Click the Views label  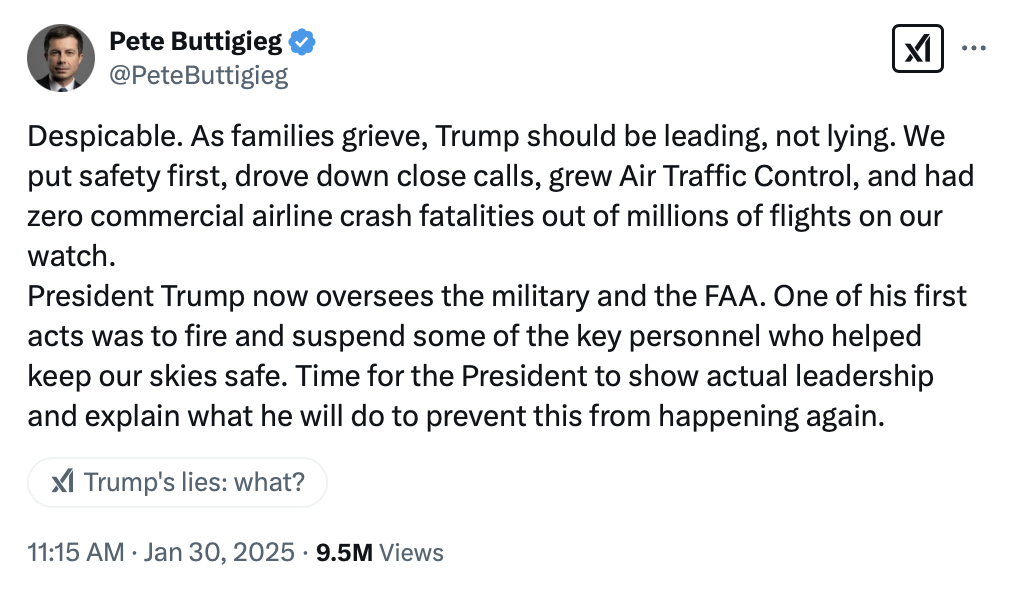pos(412,552)
